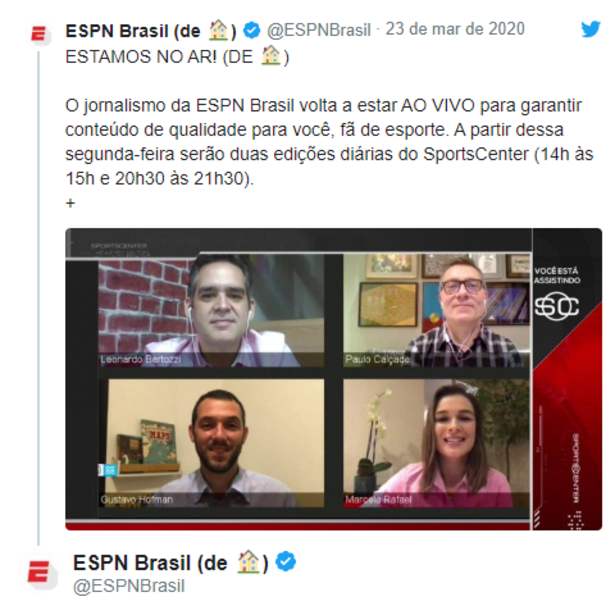Image resolution: width=615 pixels, height=615 pixels.
Task: Click the Gustavo Hofman video tile
Action: click(x=211, y=443)
